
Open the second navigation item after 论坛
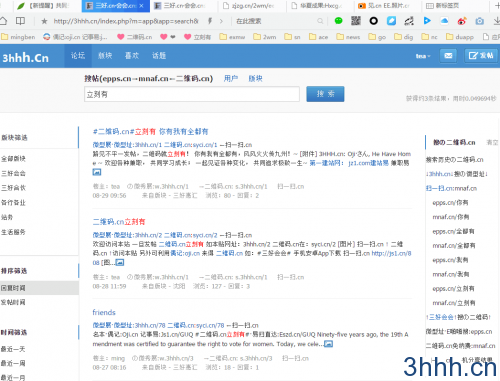[105, 56]
